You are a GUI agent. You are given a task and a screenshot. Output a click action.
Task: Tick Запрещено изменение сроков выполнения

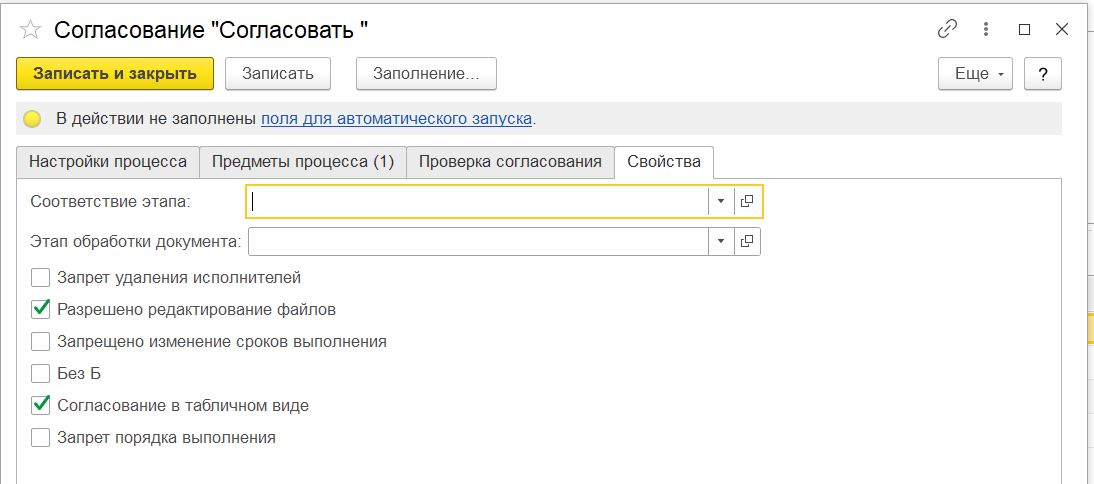(x=40, y=342)
